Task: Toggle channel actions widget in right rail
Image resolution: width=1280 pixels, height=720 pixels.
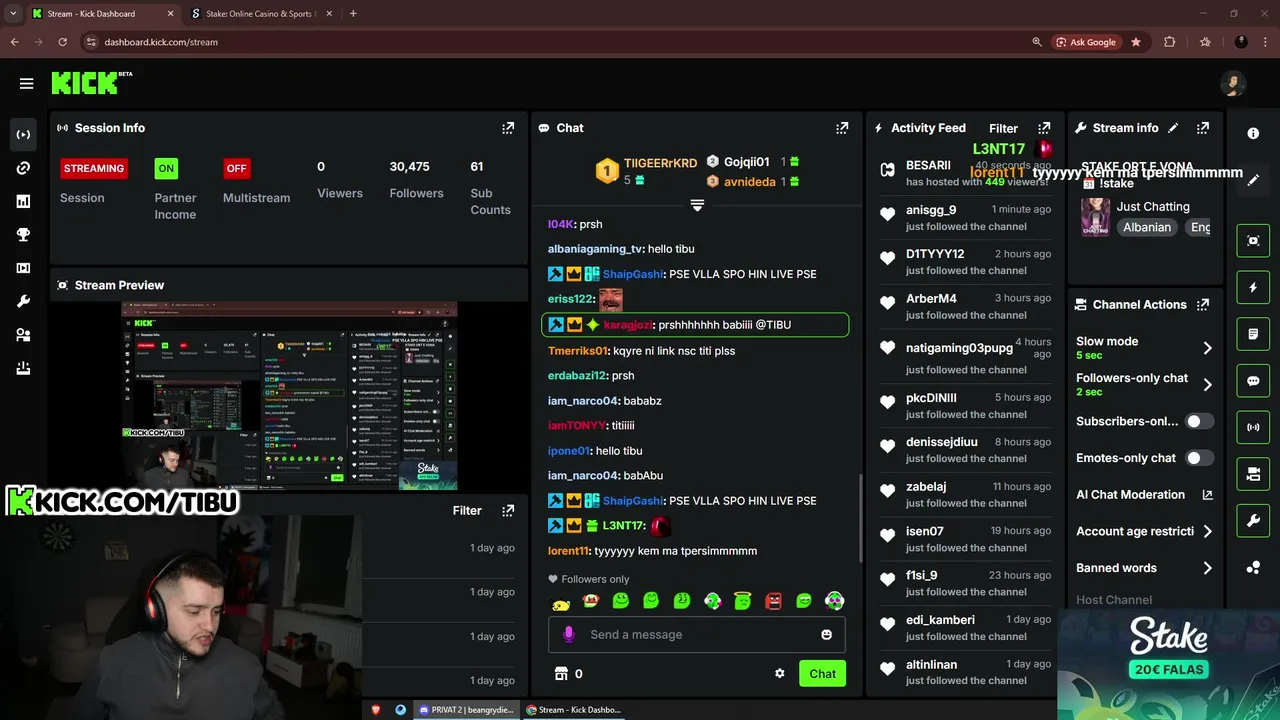Action: pyautogui.click(x=1253, y=474)
